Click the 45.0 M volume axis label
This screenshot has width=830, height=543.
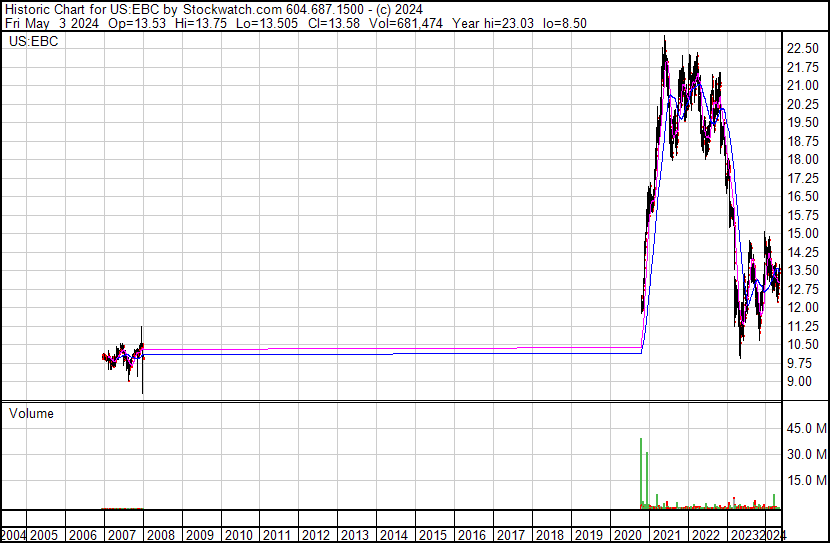point(806,428)
